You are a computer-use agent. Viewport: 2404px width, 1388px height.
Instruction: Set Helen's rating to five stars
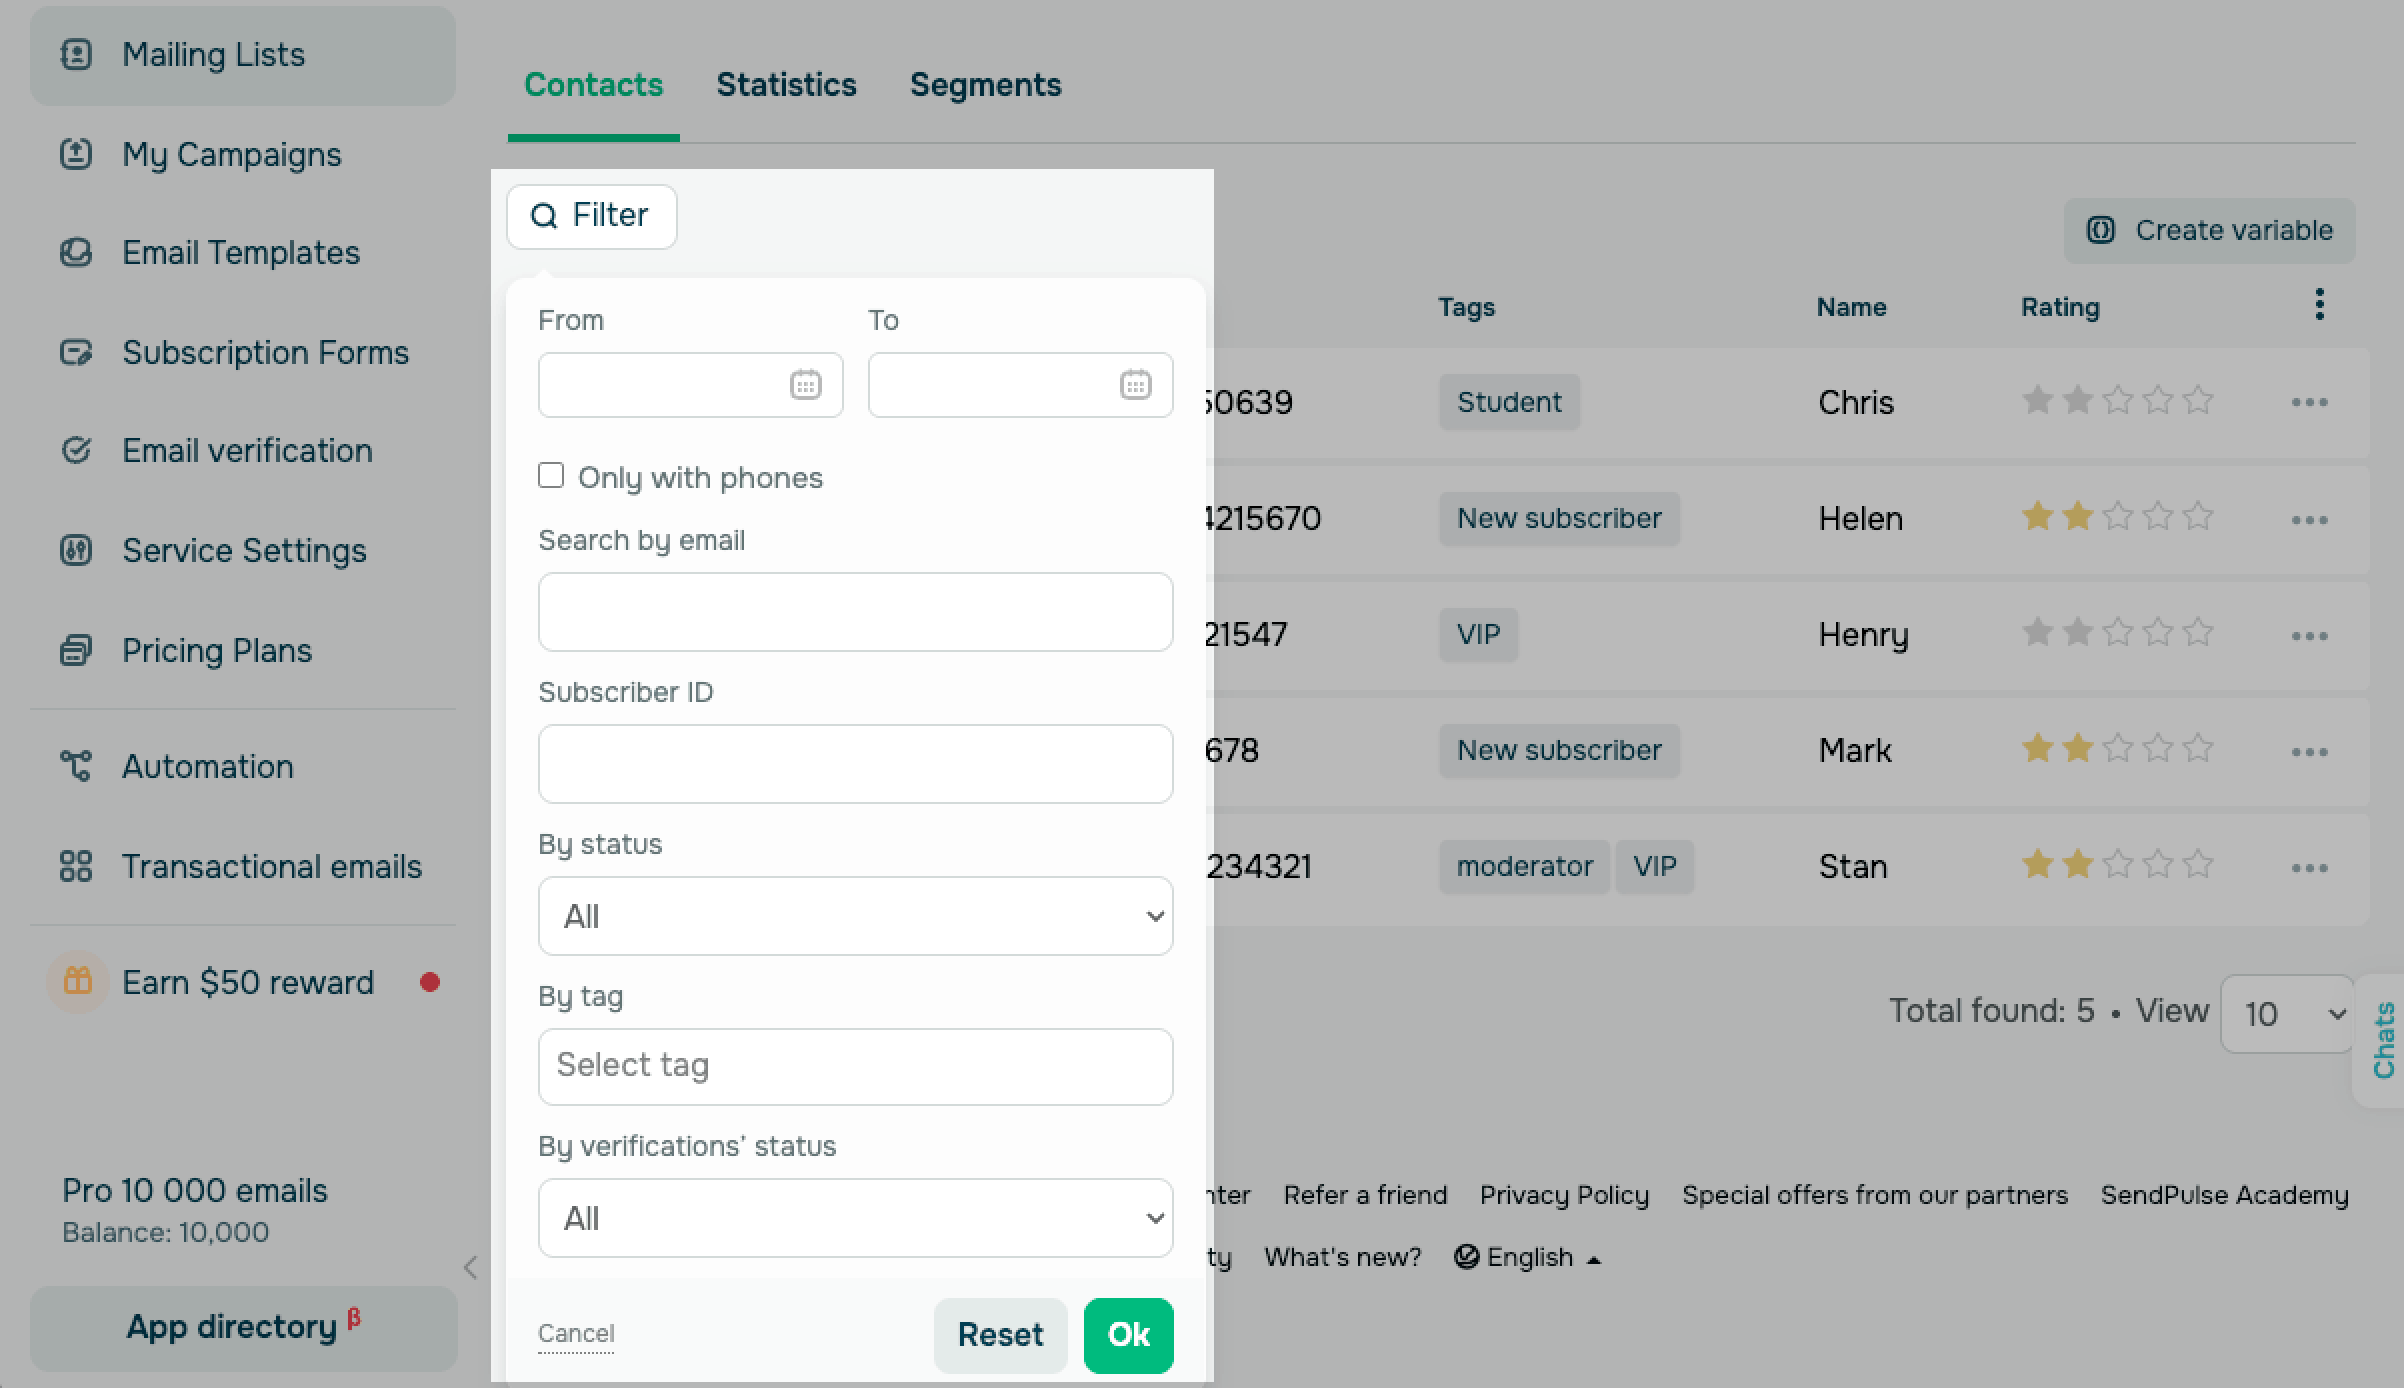(x=2198, y=517)
